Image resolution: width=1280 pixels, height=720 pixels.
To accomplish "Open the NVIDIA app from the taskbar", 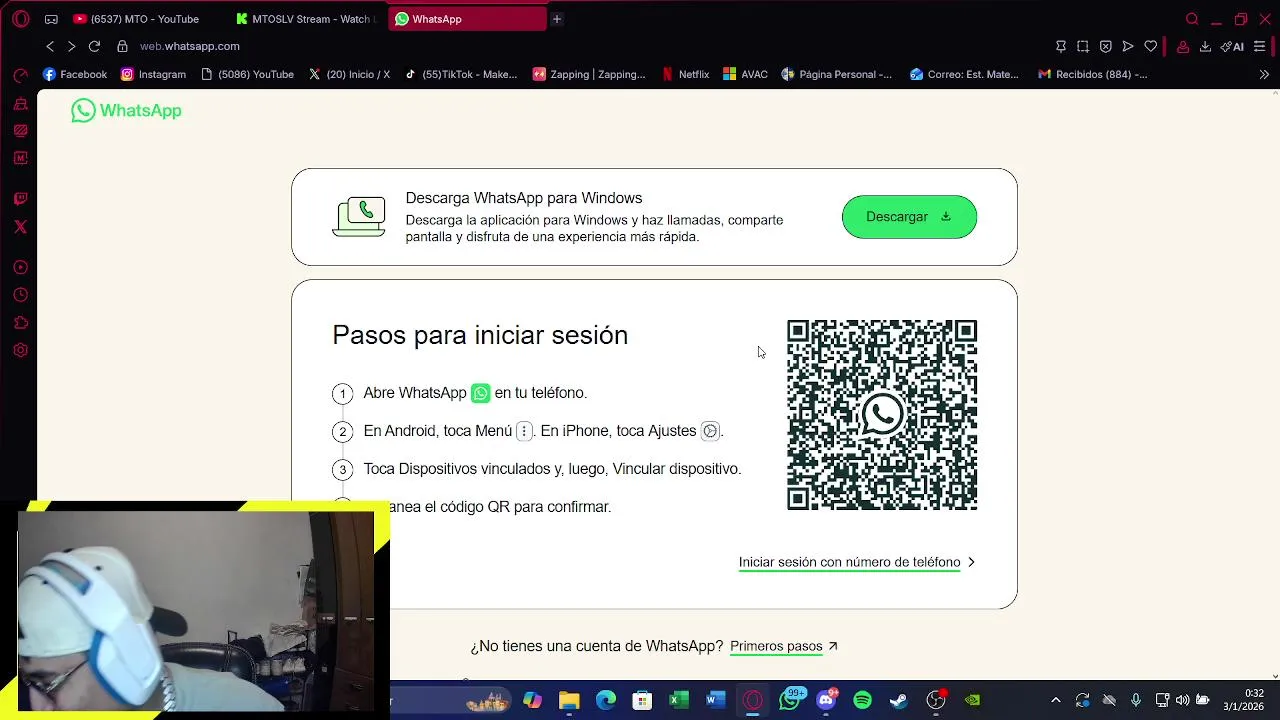I will (x=973, y=700).
